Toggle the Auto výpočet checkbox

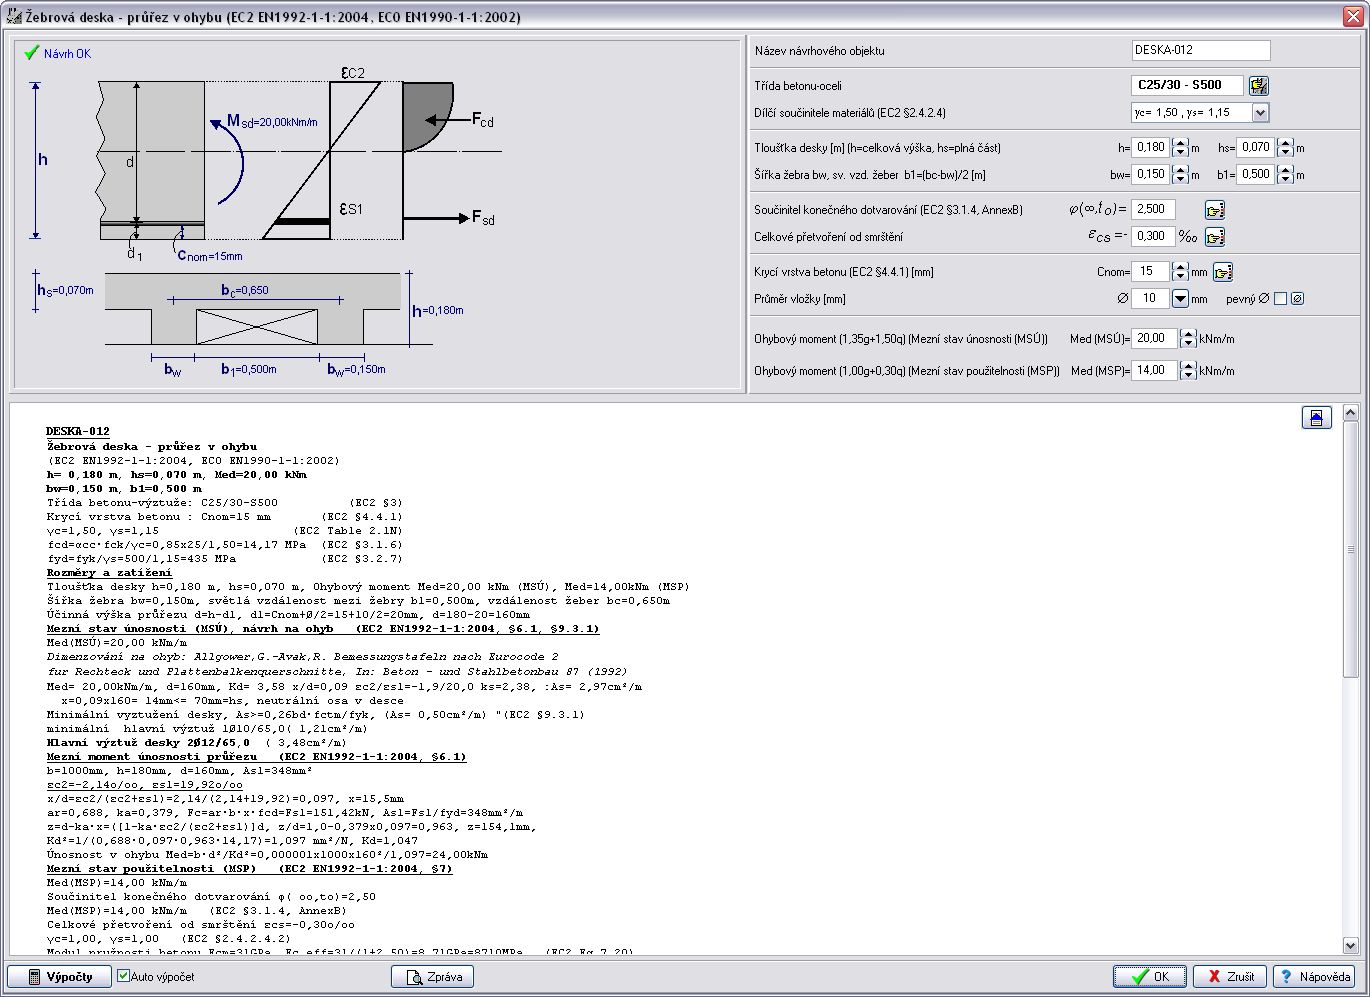[123, 976]
